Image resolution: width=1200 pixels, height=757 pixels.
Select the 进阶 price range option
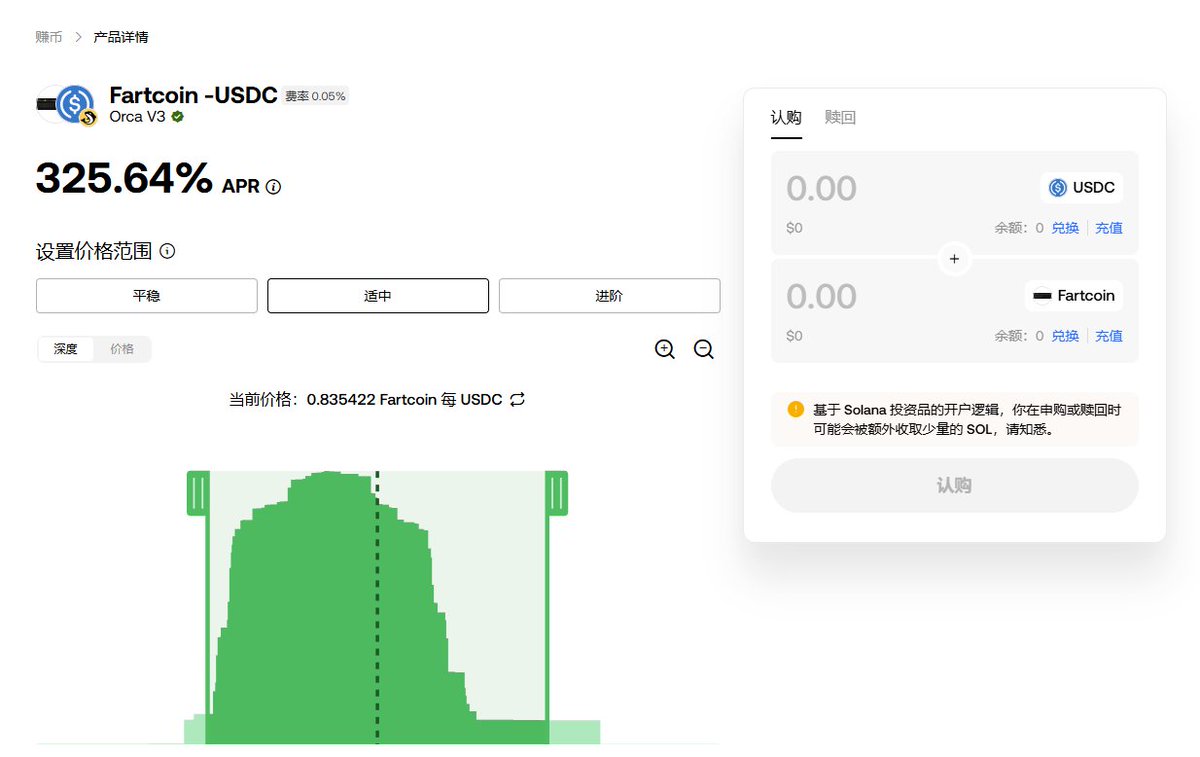point(609,296)
